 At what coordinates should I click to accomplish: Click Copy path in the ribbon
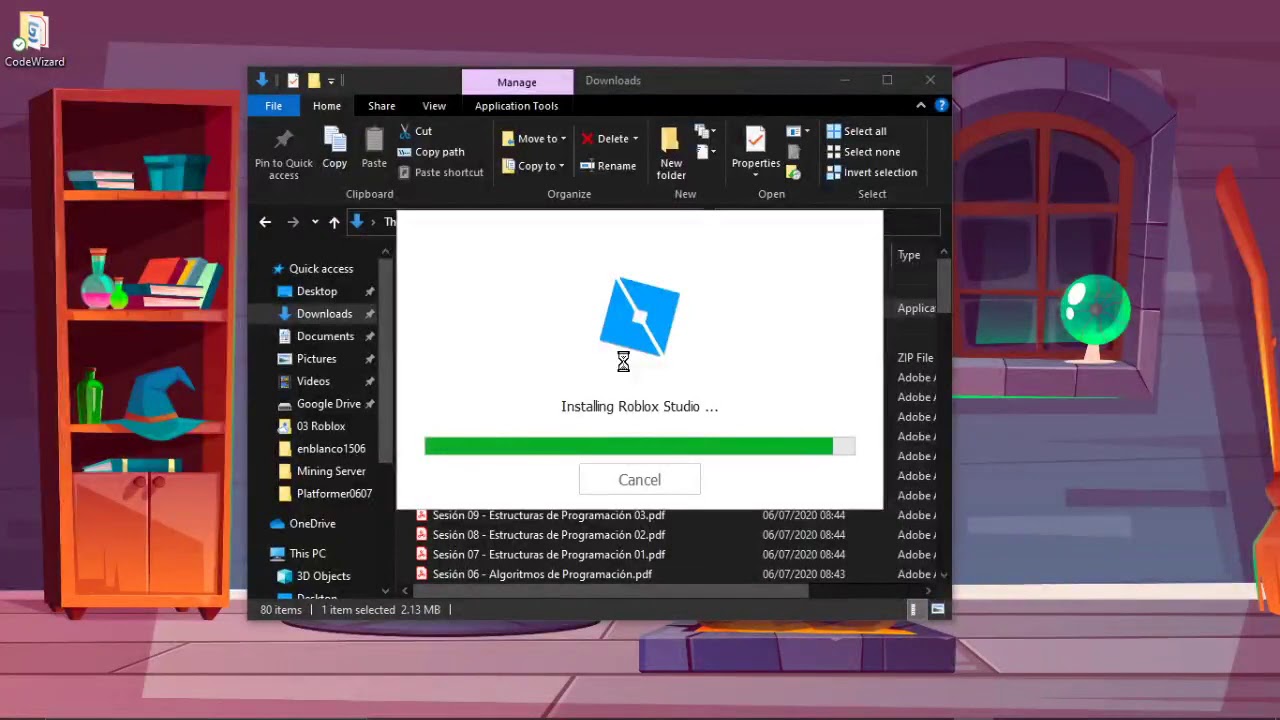pos(431,152)
